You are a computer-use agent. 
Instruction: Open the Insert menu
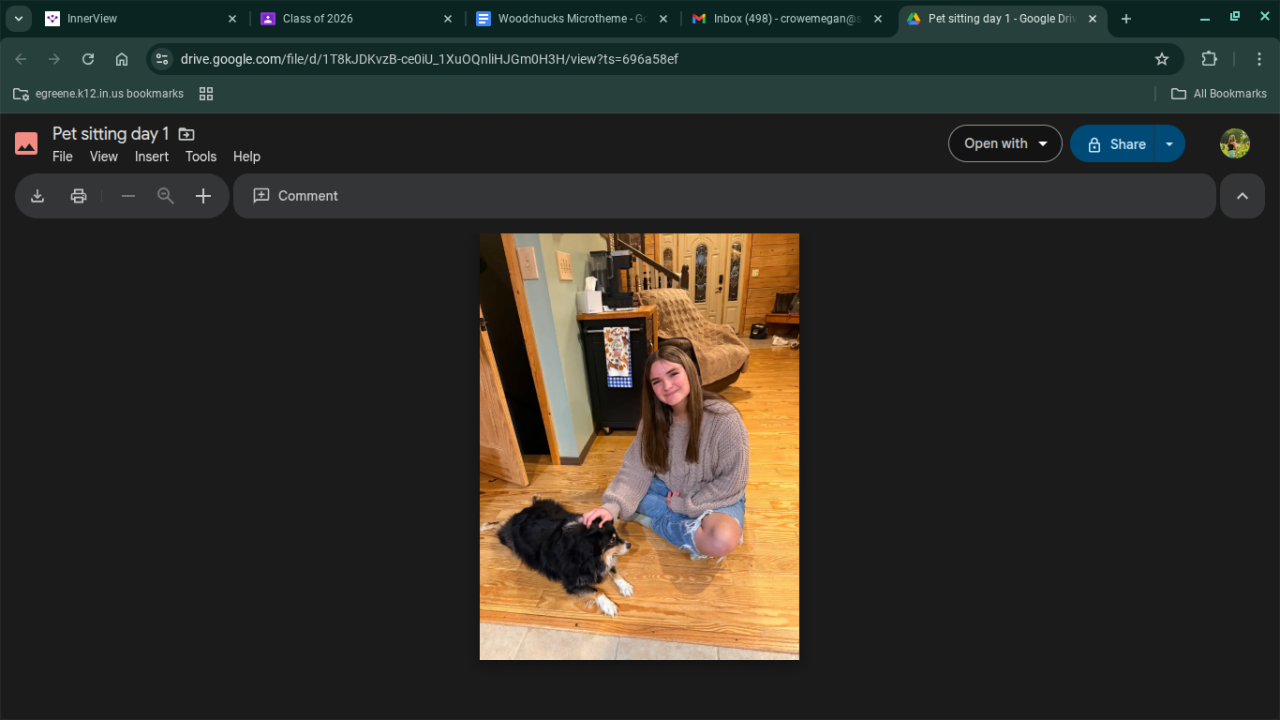click(152, 157)
